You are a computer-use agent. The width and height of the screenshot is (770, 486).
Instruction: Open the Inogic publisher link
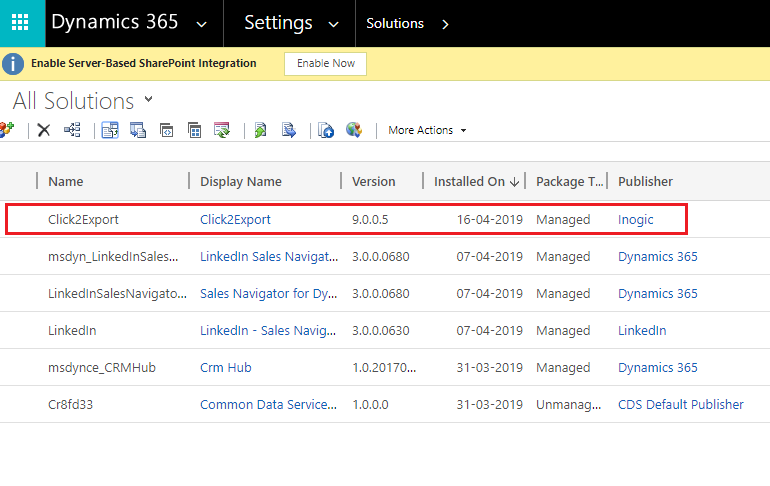click(x=635, y=219)
